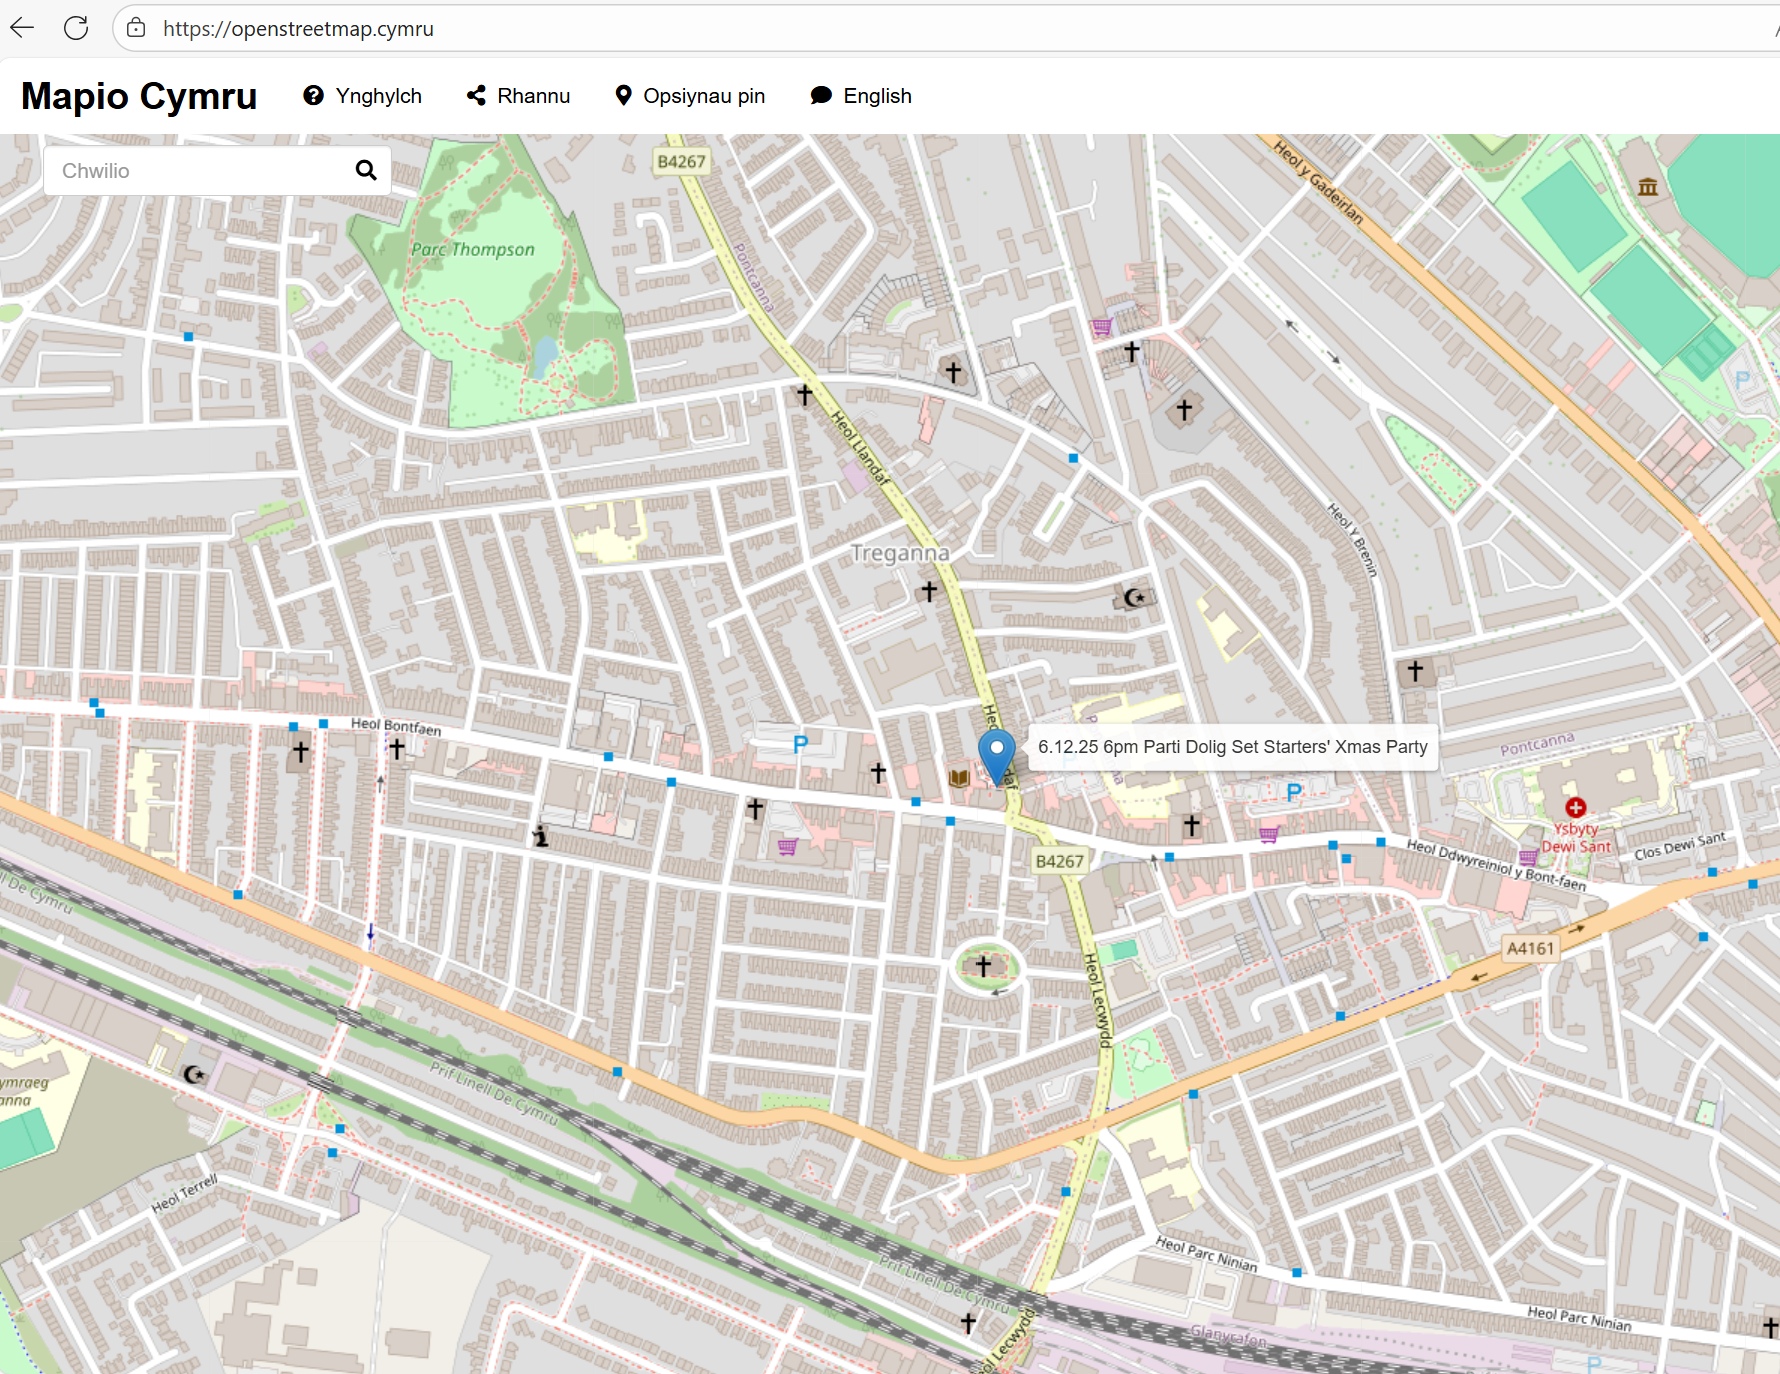Click the library book icon beside the pin
Image resolution: width=1780 pixels, height=1374 pixels.
[x=959, y=778]
